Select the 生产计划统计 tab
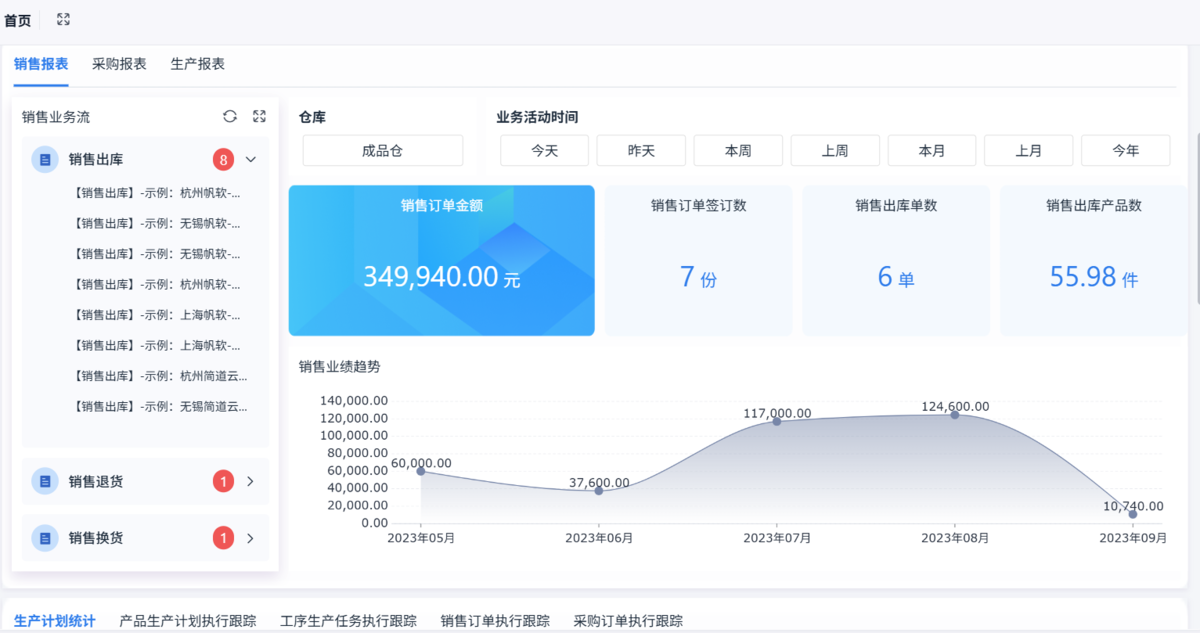Screen dimensions: 1200x633 coord(55,621)
